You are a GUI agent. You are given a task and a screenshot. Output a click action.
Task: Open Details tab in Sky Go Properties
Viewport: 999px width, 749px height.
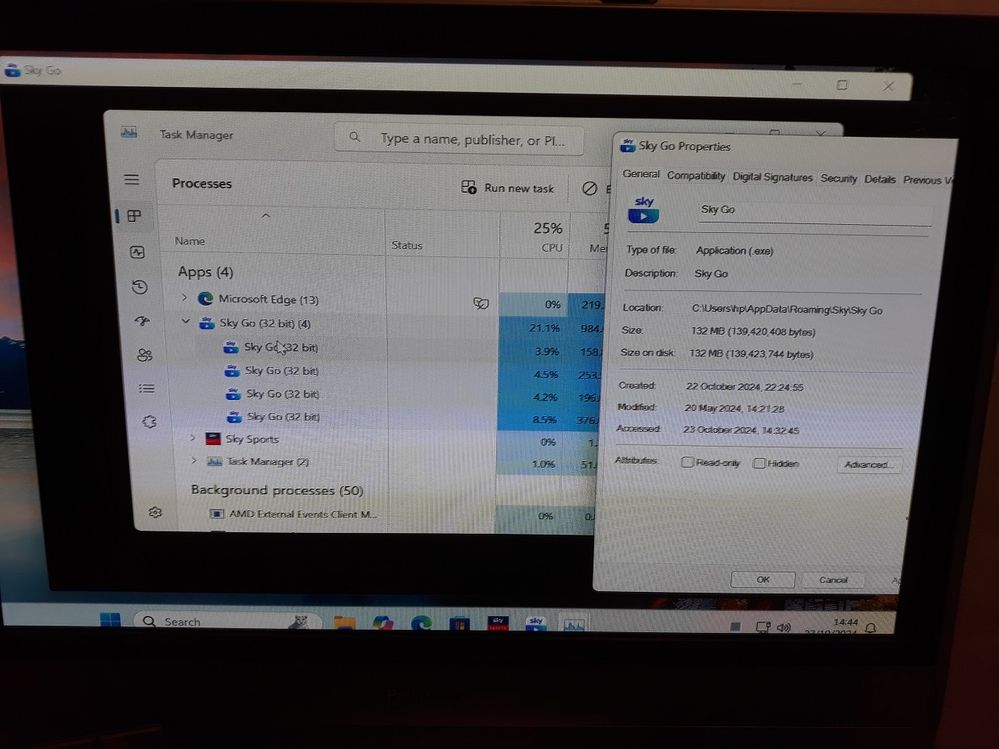pos(880,180)
